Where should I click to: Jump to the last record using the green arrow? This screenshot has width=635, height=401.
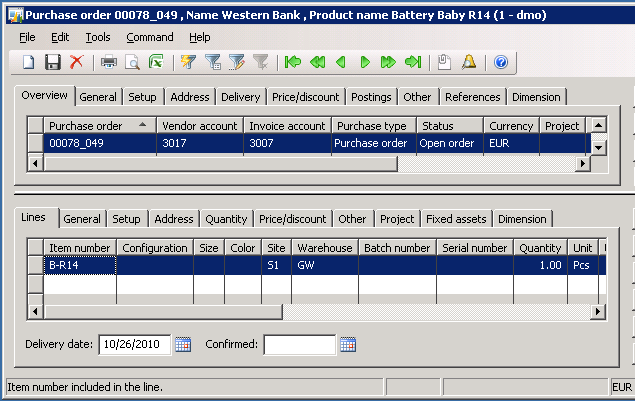[x=413, y=62]
